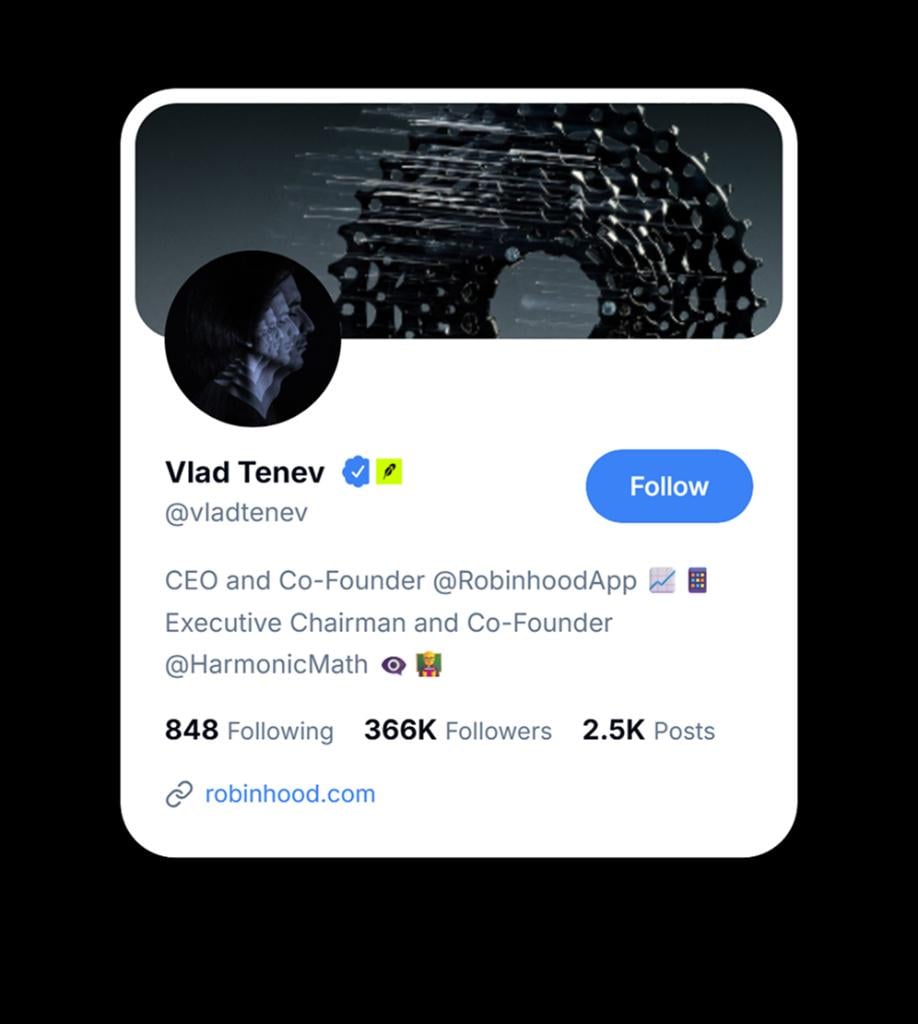Screen dimensions: 918x1024
Task: Click the "CEO and Co-Founder" bio text
Action: click(294, 581)
